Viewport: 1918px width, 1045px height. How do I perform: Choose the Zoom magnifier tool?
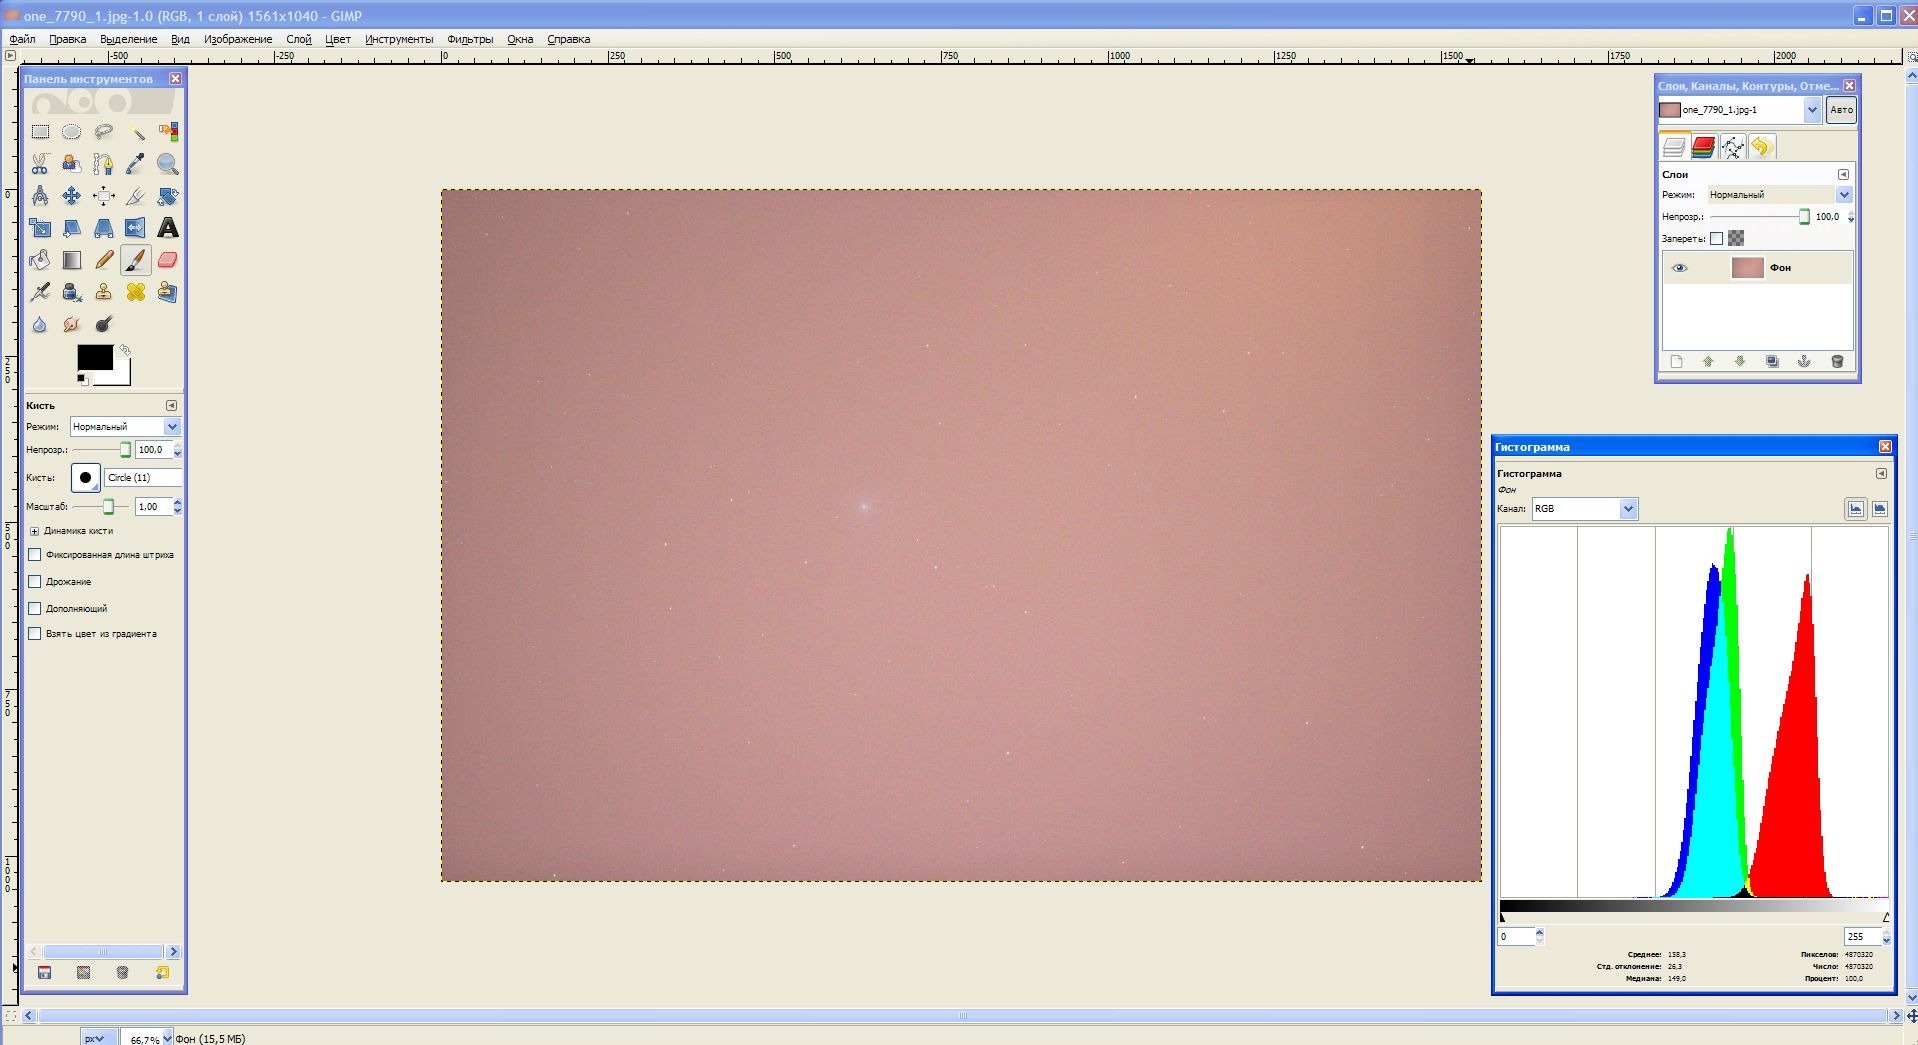[168, 164]
